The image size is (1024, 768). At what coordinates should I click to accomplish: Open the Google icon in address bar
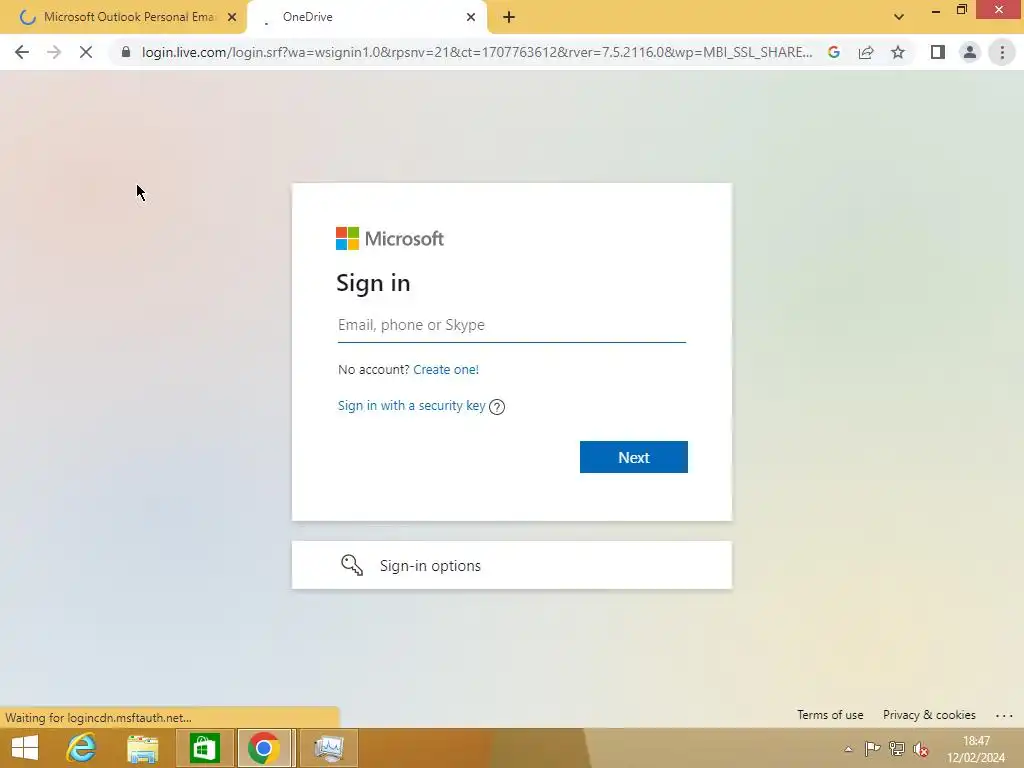pyautogui.click(x=834, y=52)
